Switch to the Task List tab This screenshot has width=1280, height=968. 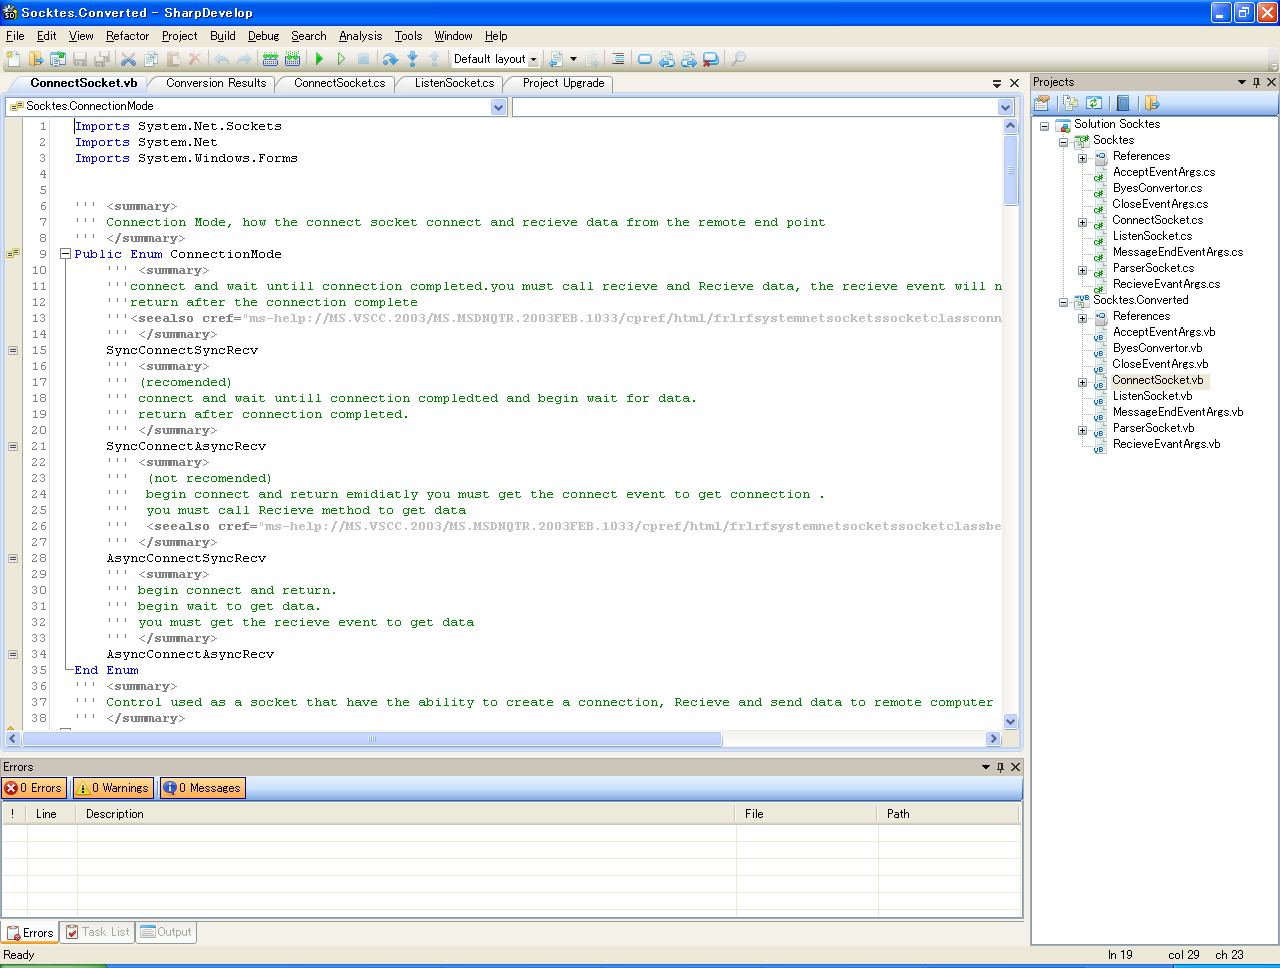tap(98, 932)
